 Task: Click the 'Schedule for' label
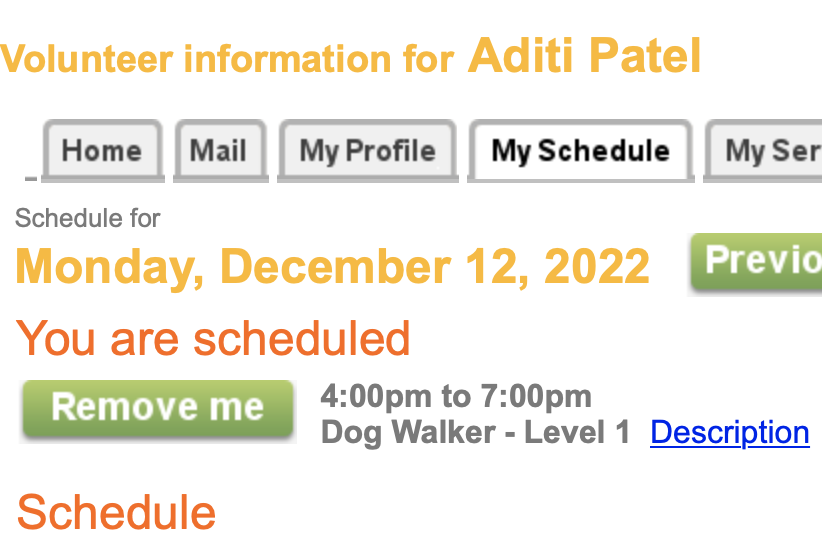(x=88, y=218)
